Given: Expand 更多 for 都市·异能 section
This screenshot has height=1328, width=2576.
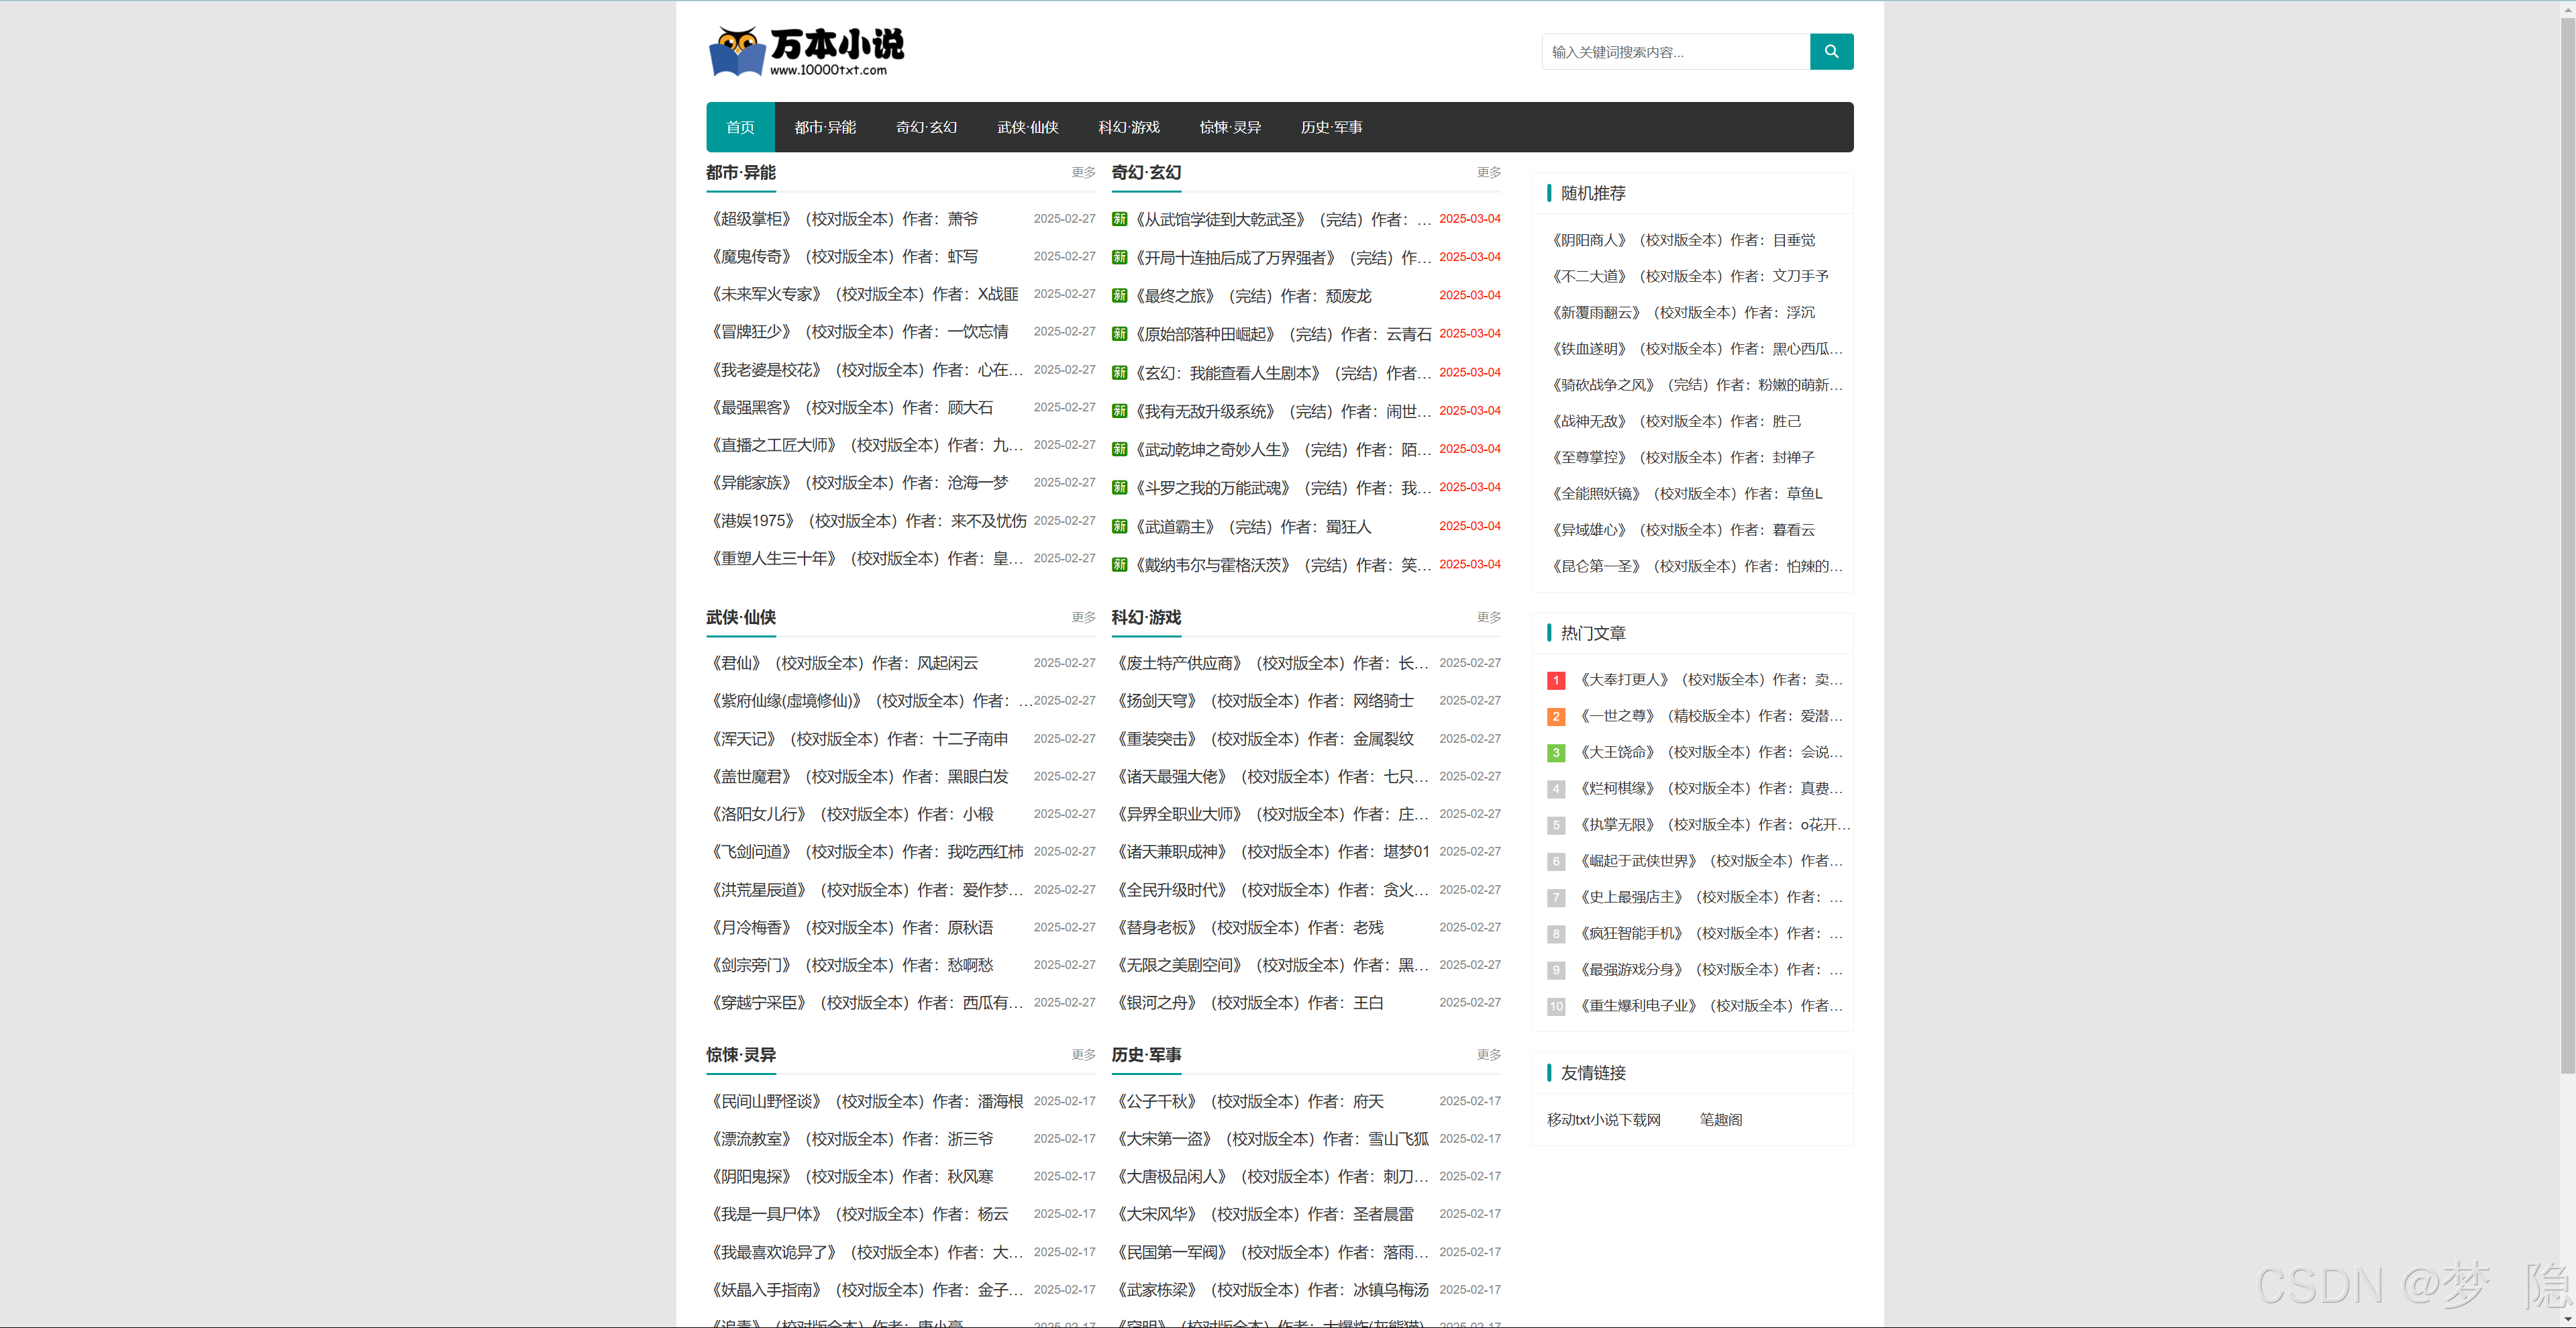Looking at the screenshot, I should pos(1083,173).
